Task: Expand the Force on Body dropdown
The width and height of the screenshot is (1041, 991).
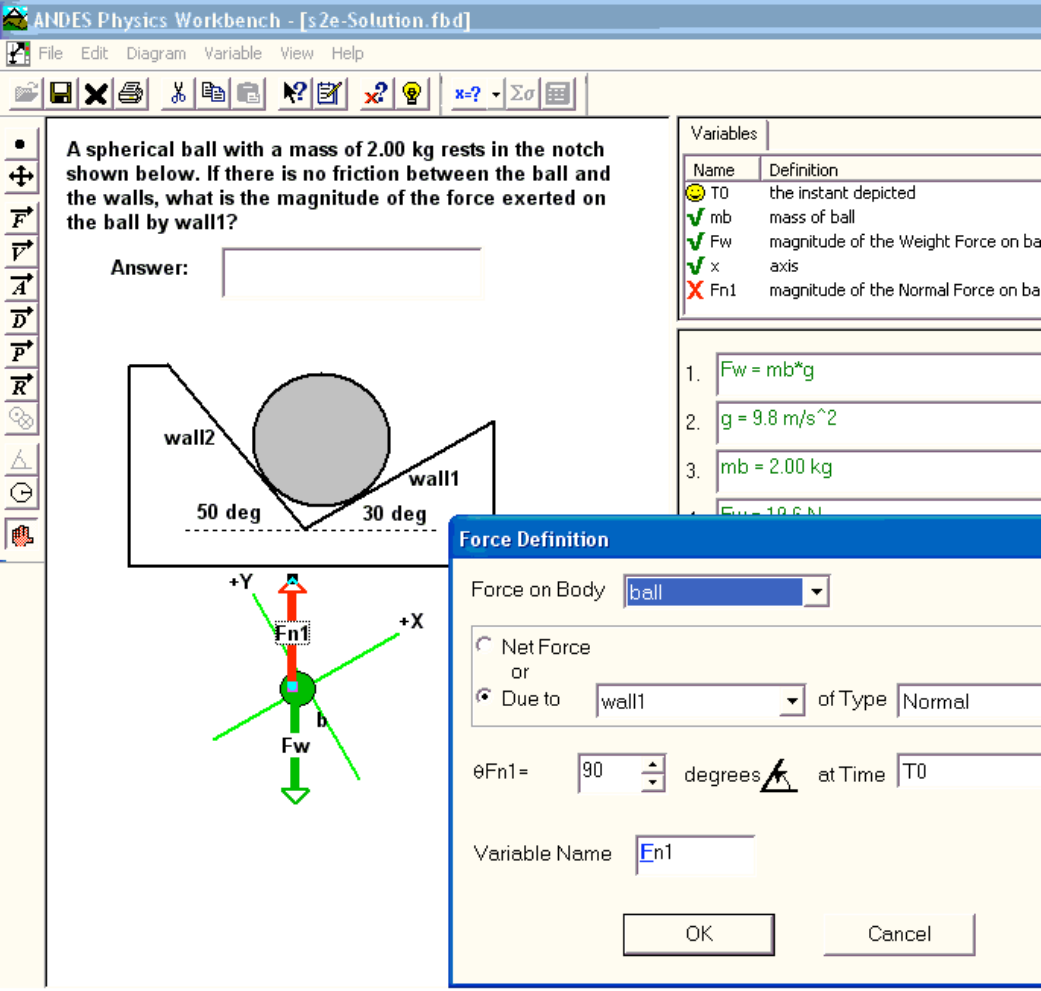Action: click(x=816, y=591)
